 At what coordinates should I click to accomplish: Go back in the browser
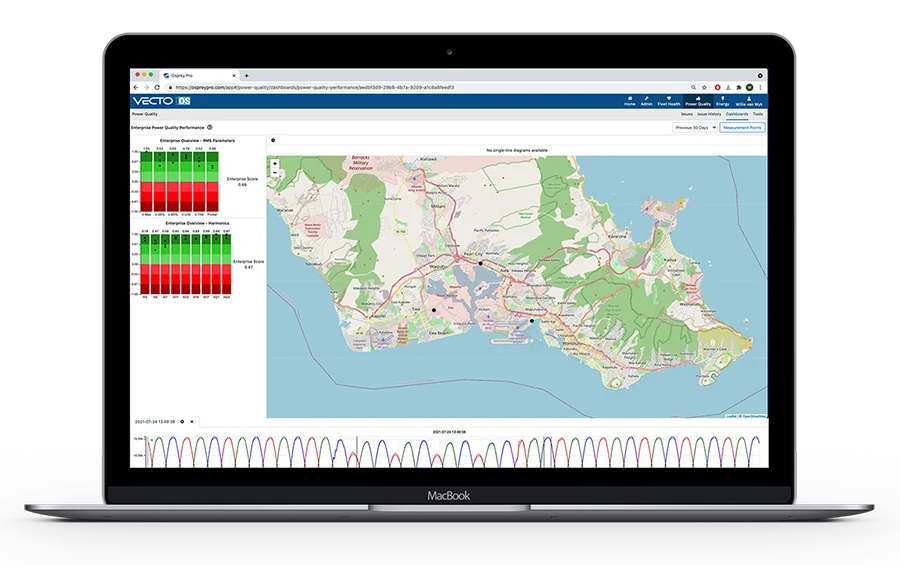click(x=136, y=87)
